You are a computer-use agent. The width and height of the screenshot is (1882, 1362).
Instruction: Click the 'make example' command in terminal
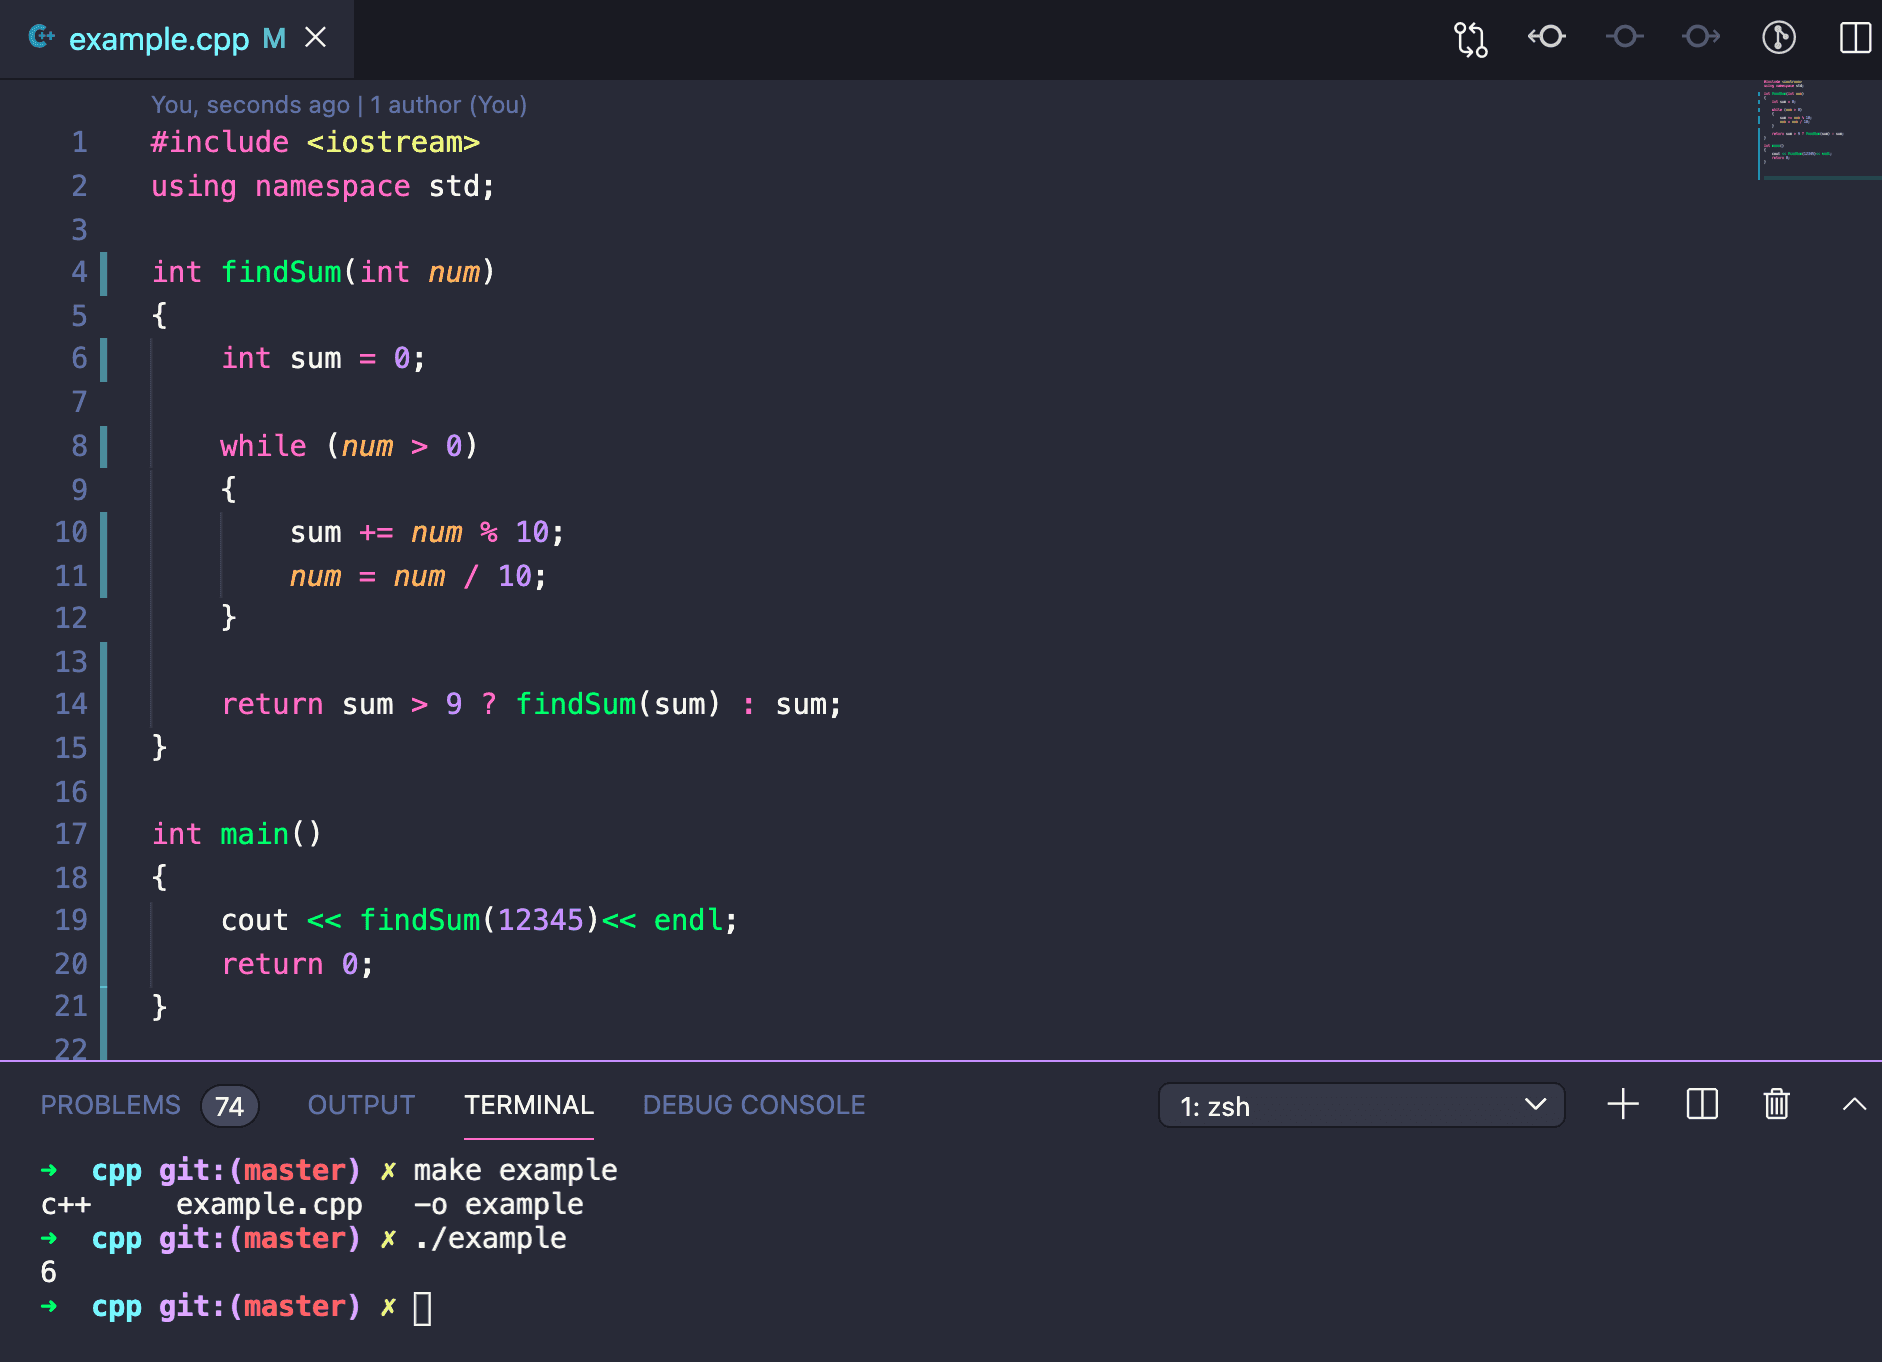[x=515, y=1170]
